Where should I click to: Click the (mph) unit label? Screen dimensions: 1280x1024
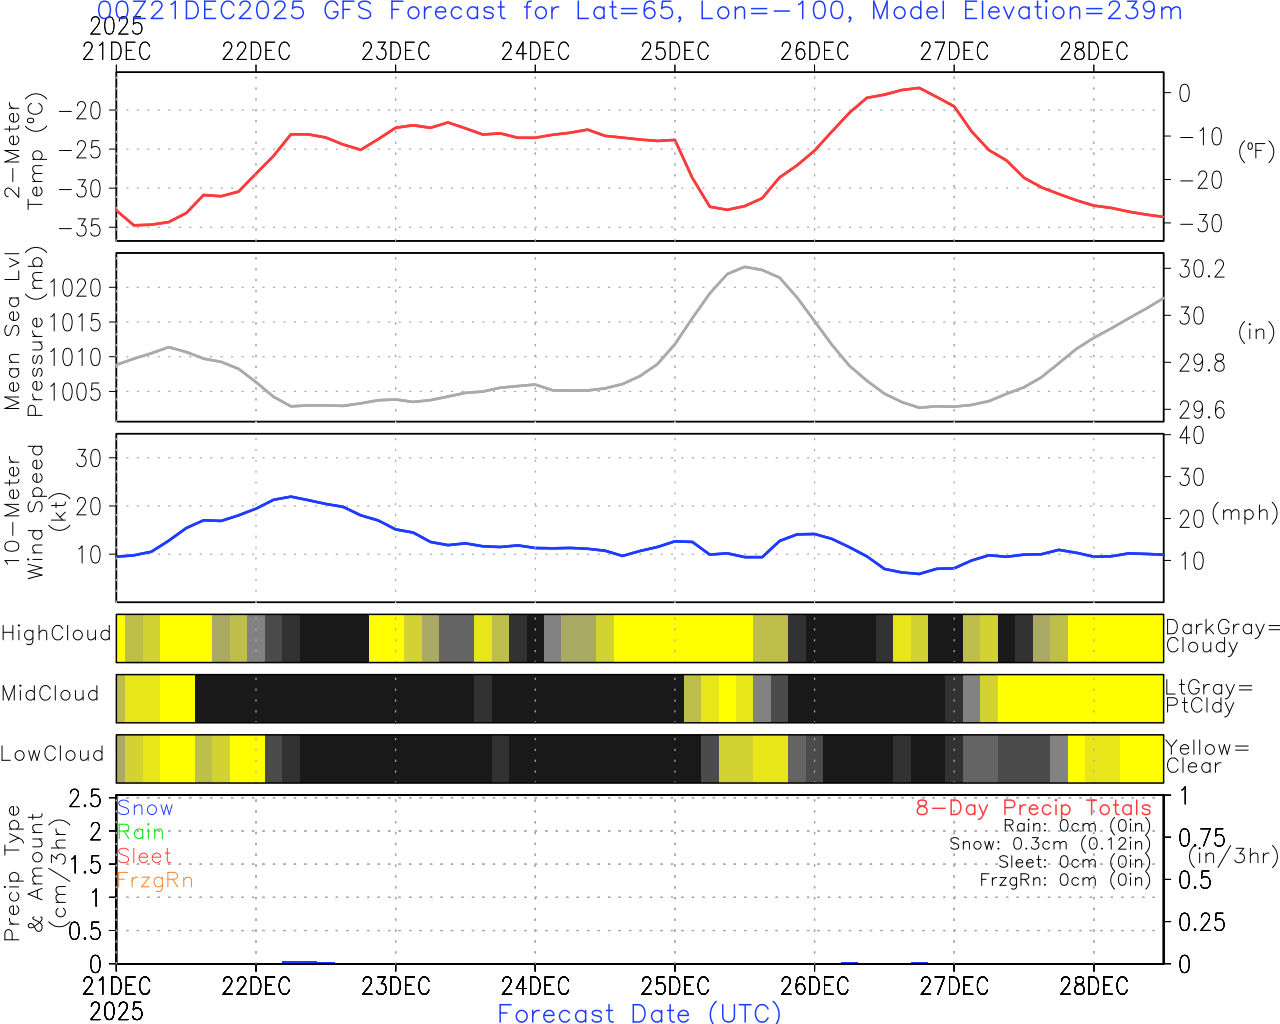tap(1244, 513)
